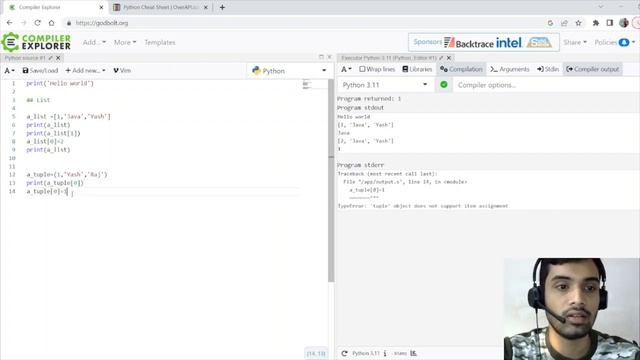Open the Templates menu item

[160, 42]
